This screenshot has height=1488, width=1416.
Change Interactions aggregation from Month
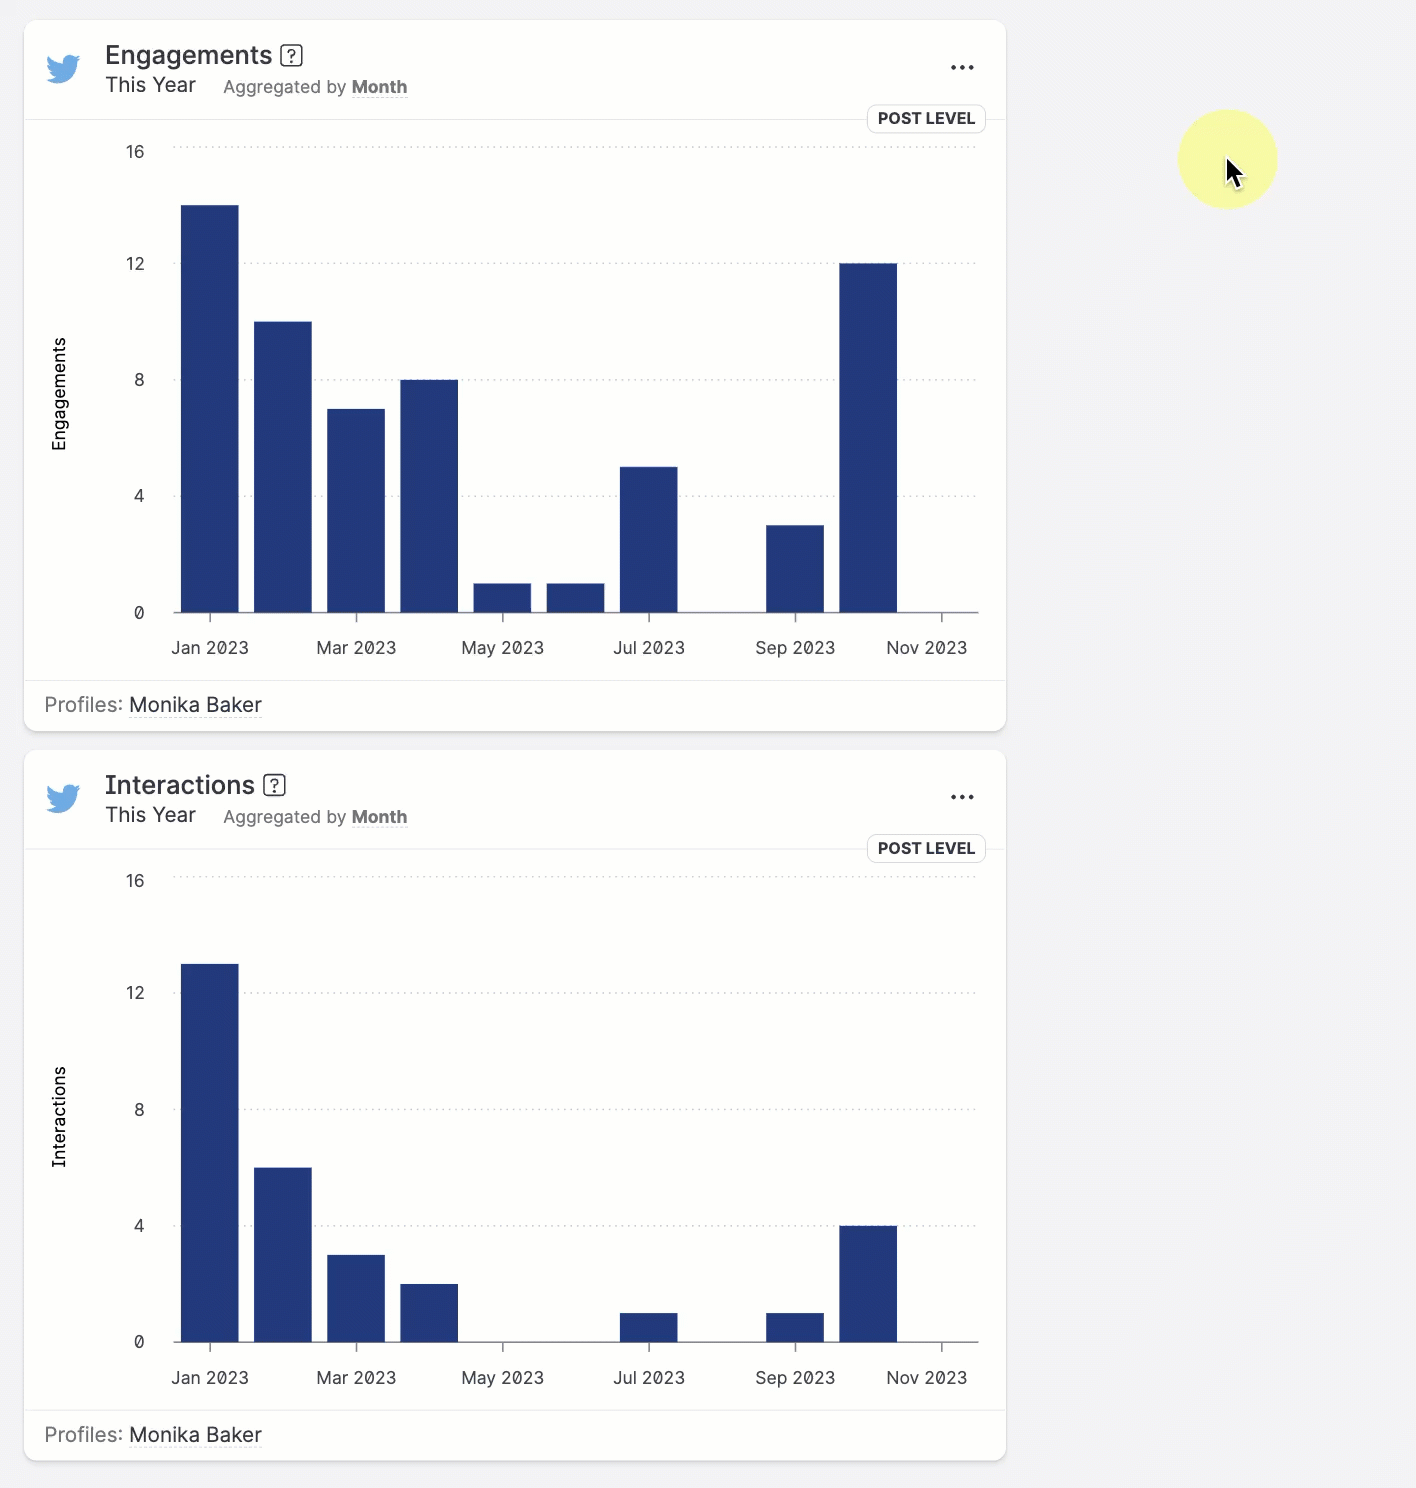pyautogui.click(x=379, y=817)
